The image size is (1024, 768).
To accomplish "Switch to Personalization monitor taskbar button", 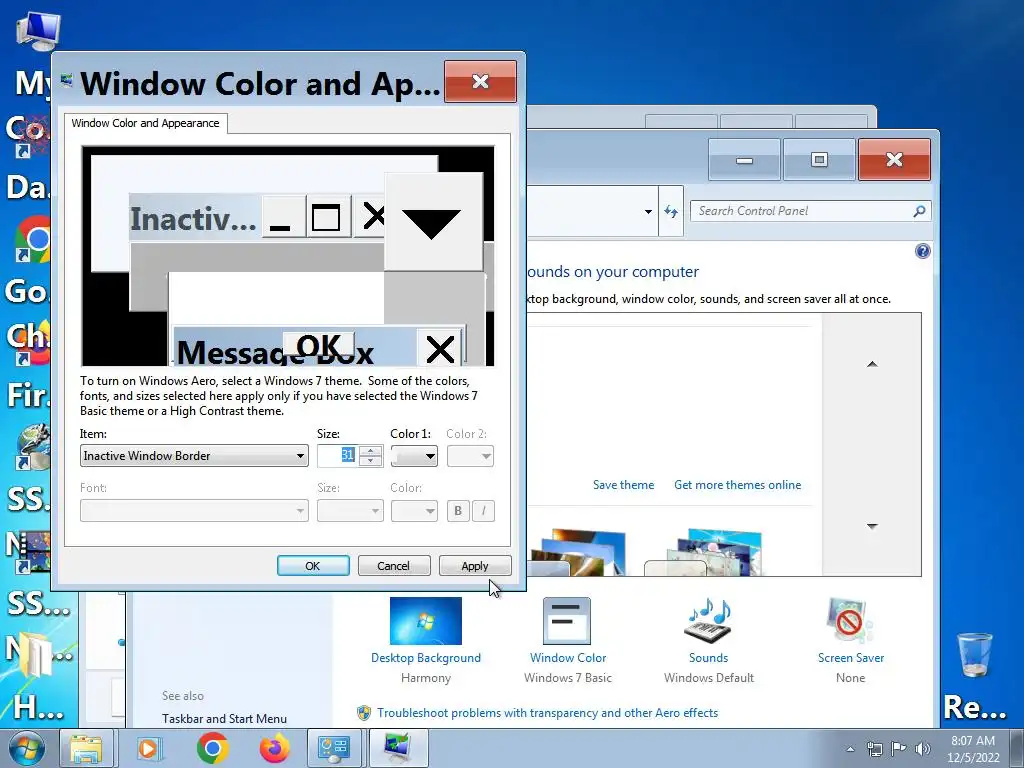I will (x=399, y=748).
